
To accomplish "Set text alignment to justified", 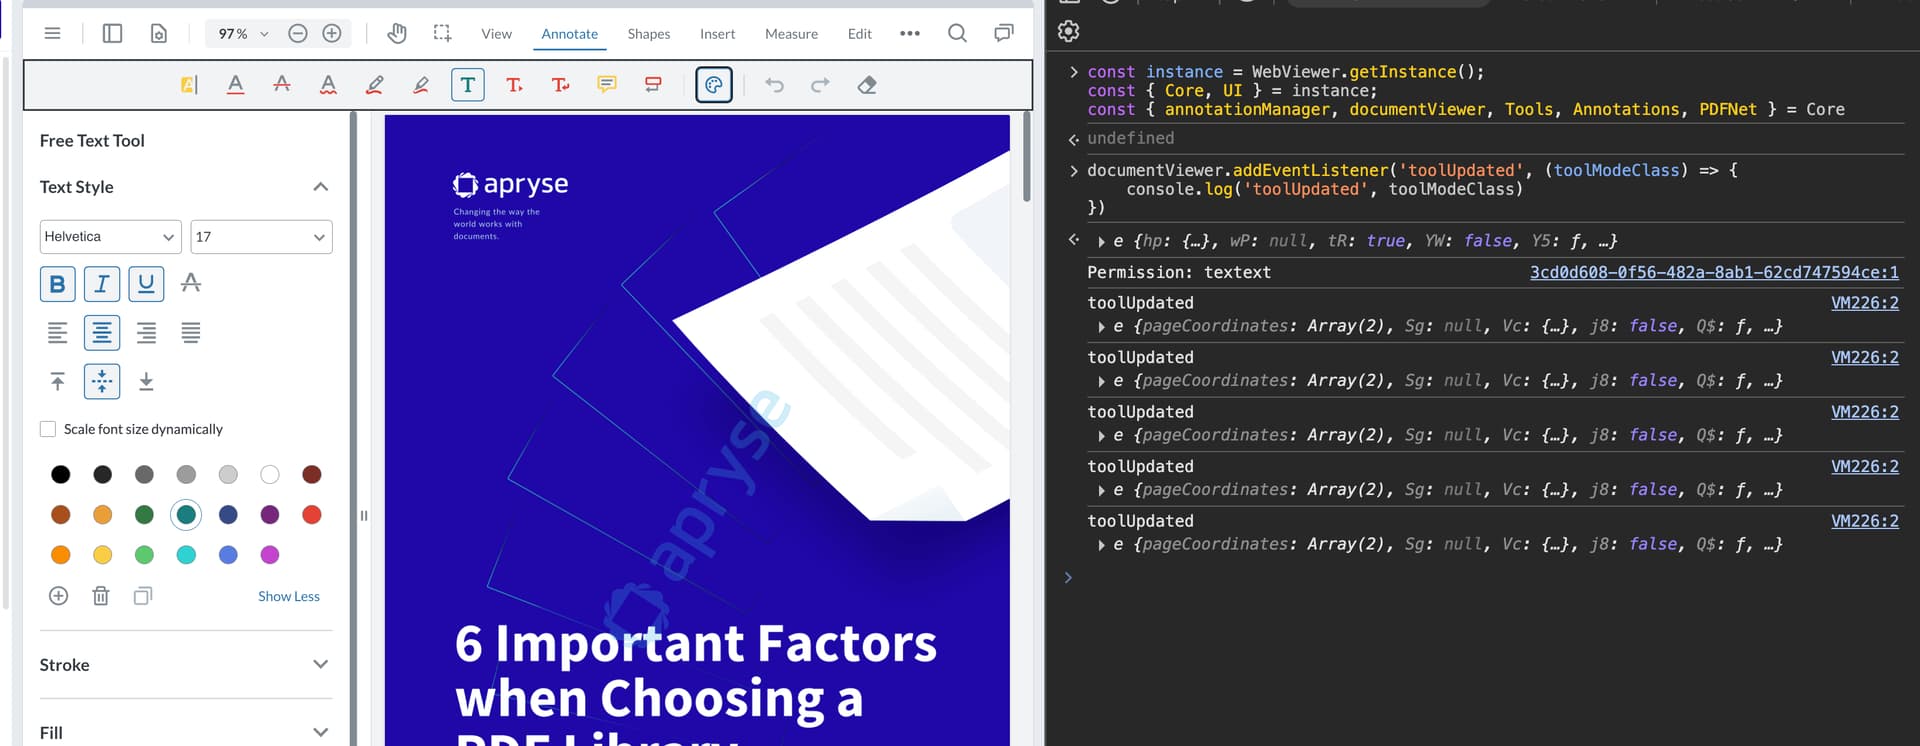I will pyautogui.click(x=191, y=333).
